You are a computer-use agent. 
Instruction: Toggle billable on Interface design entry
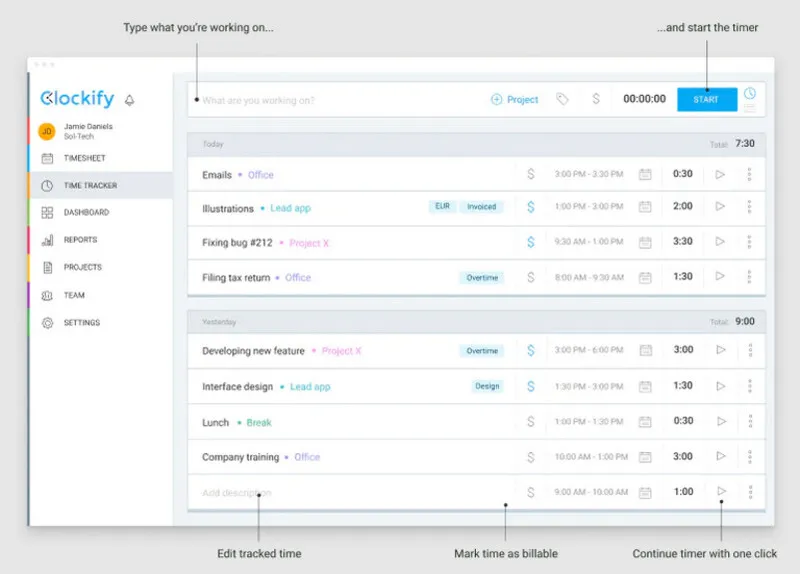531,386
